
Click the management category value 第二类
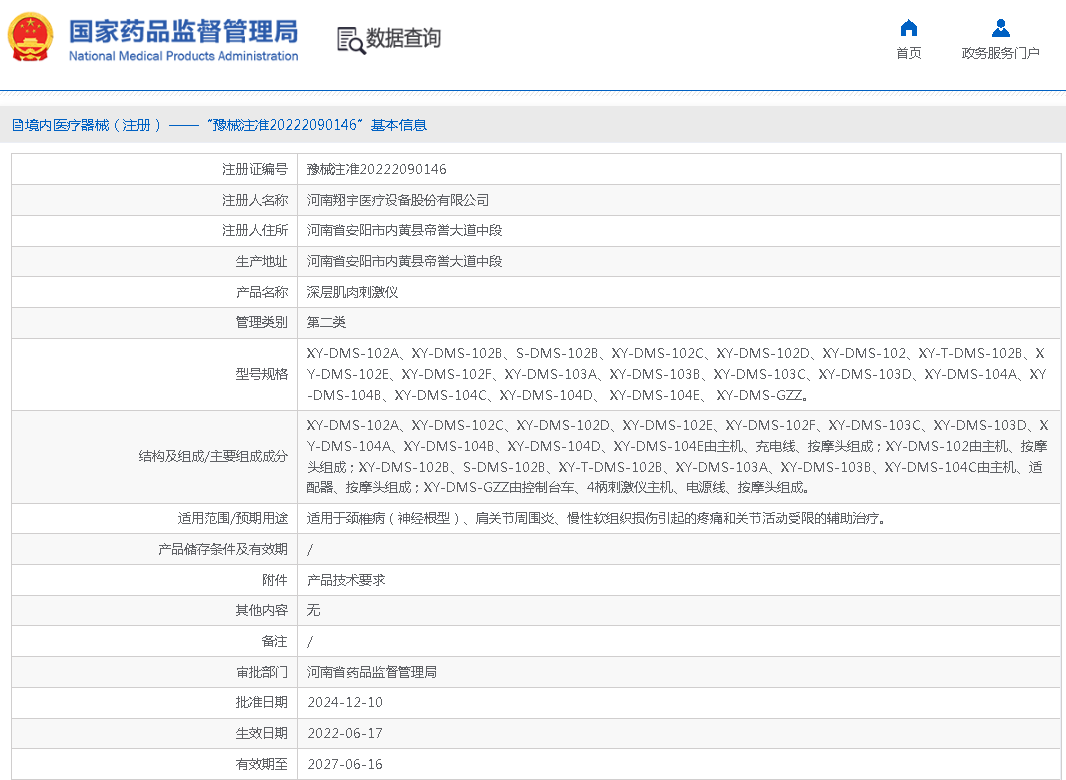pos(326,322)
